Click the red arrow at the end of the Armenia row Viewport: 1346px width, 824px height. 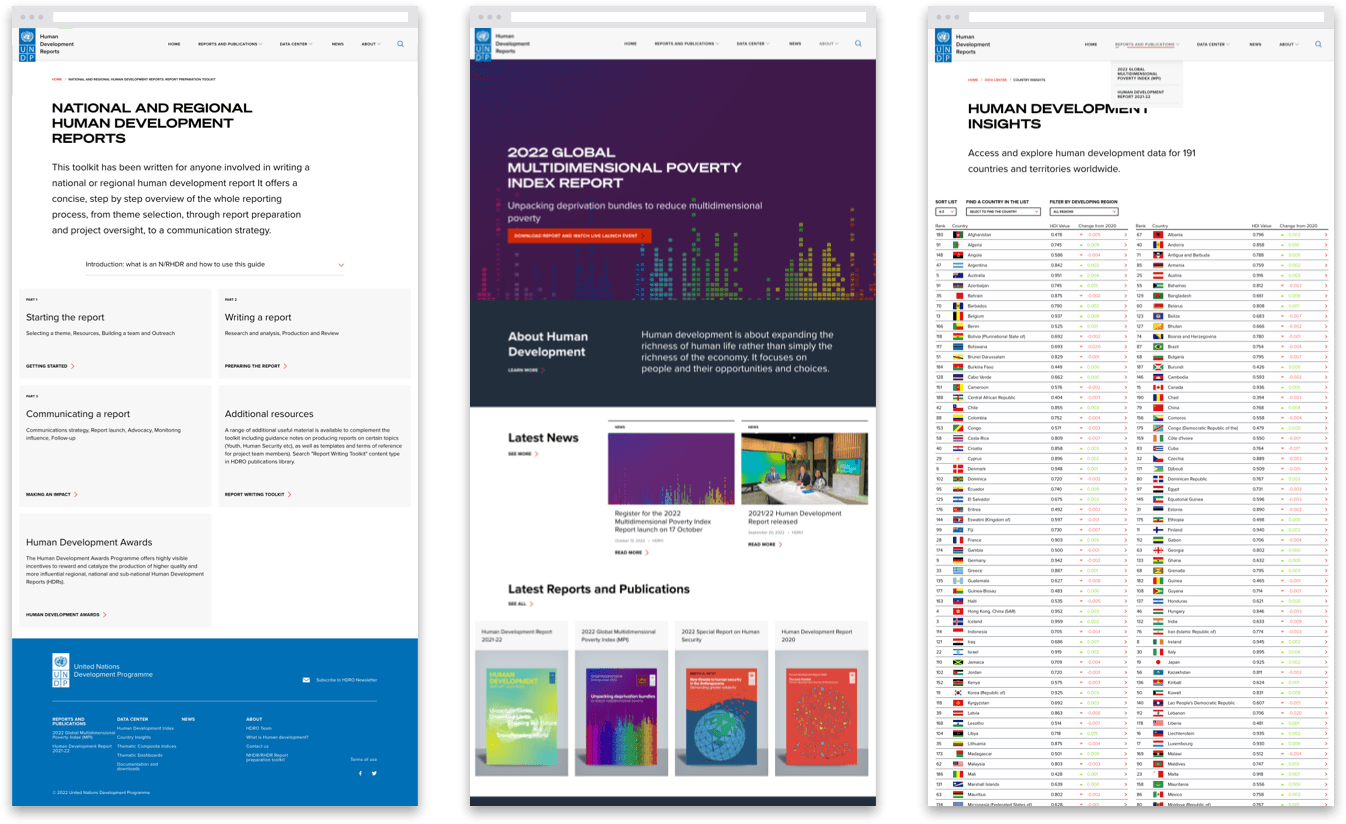(1326, 265)
